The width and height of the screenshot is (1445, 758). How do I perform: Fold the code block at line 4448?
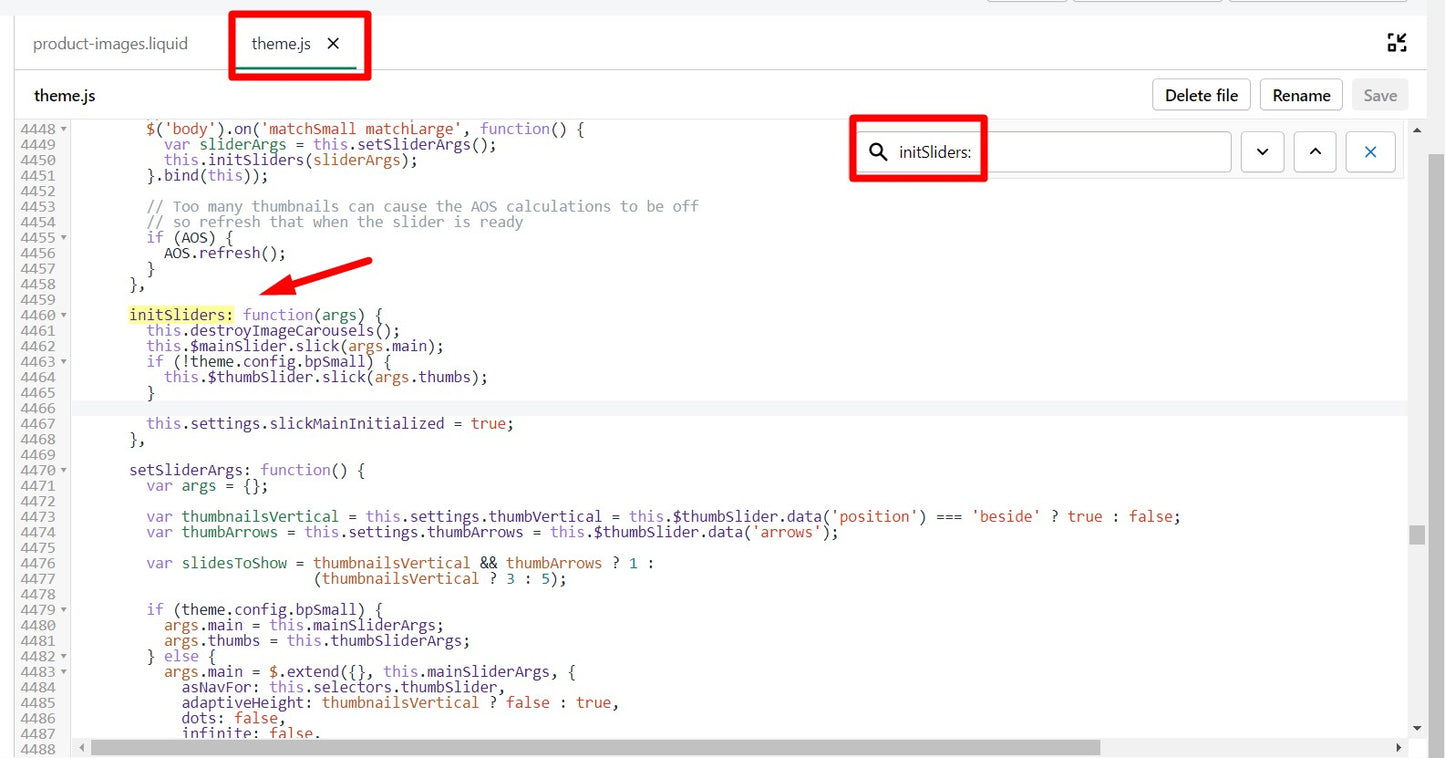(x=64, y=129)
